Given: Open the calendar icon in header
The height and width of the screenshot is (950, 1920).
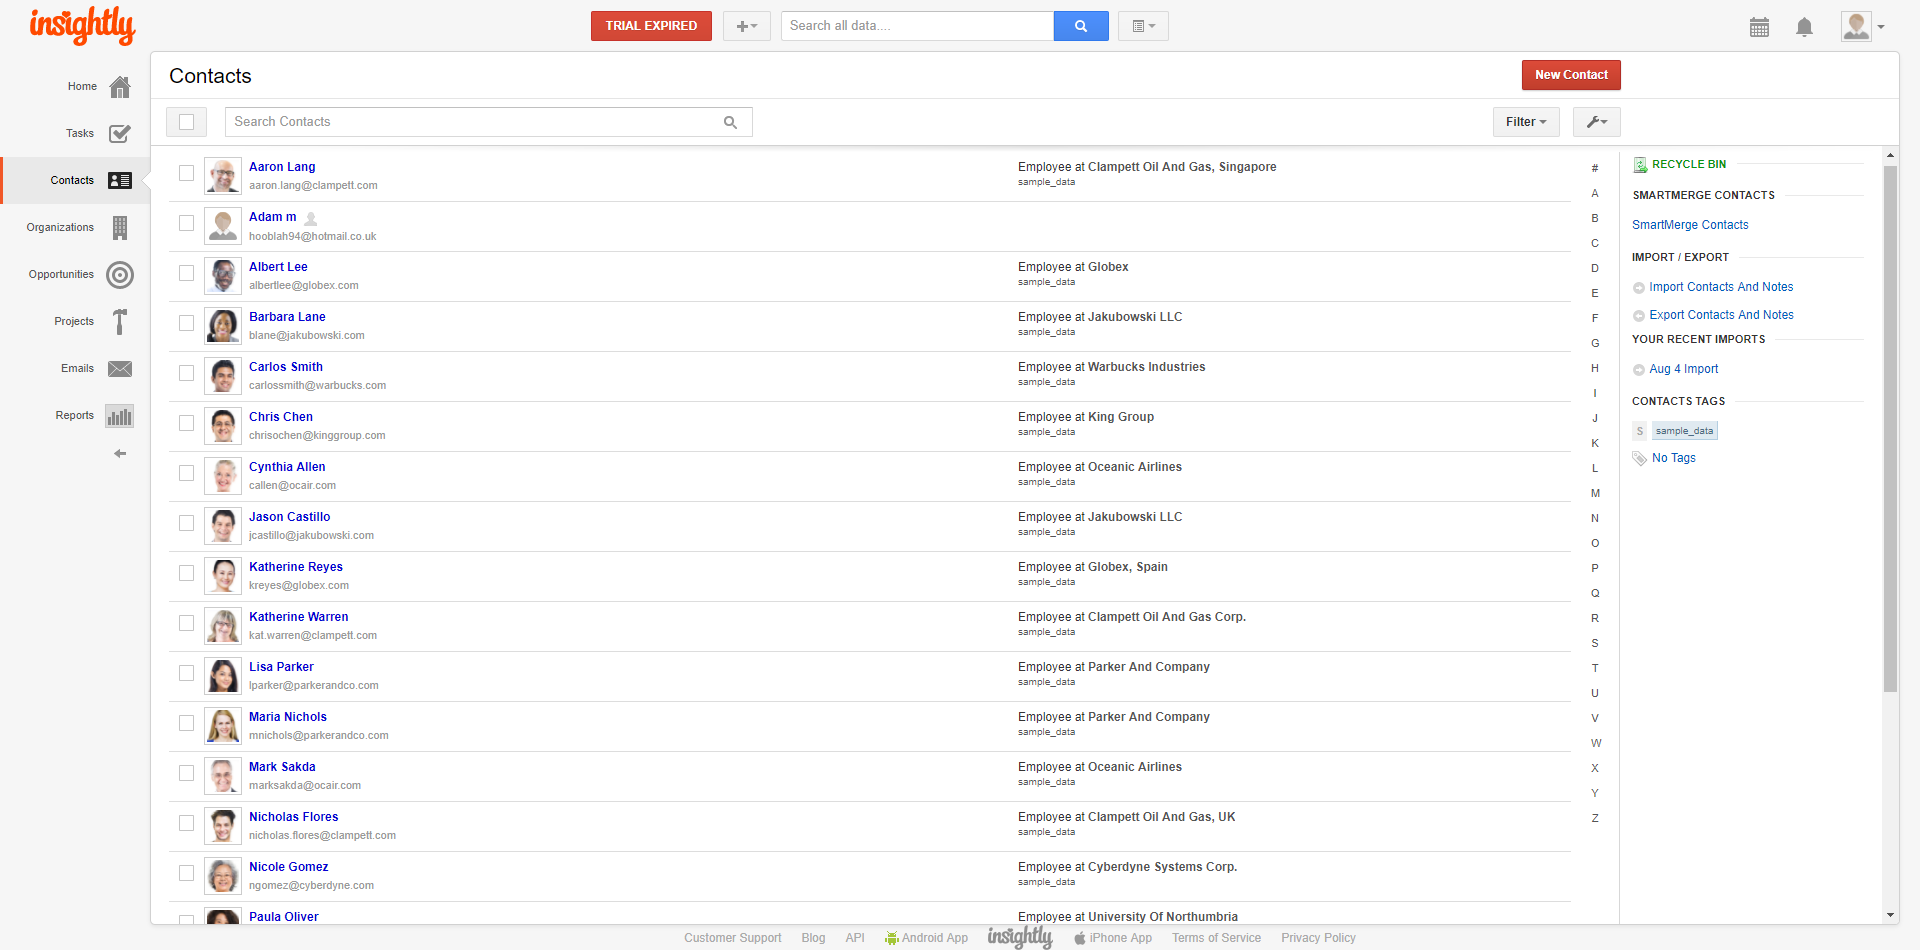Looking at the screenshot, I should [x=1759, y=27].
